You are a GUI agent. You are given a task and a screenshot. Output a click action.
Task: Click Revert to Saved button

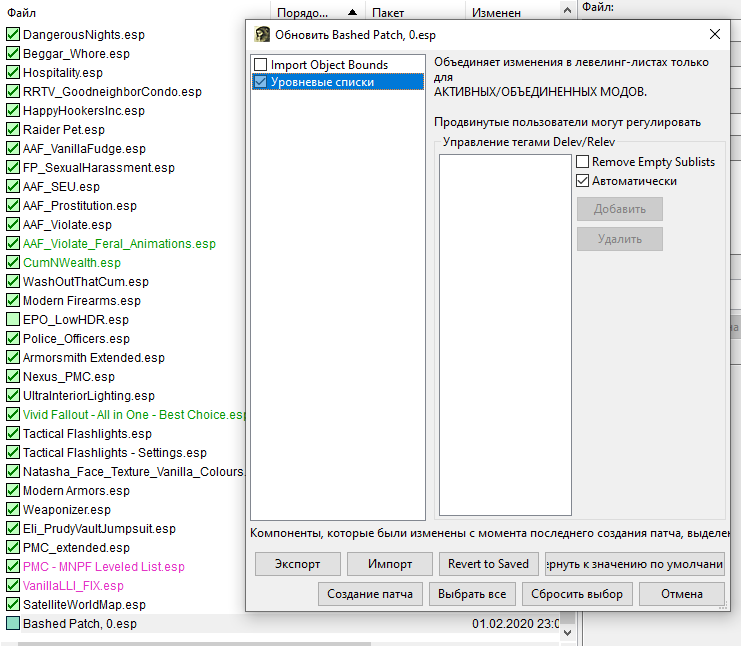pos(488,564)
